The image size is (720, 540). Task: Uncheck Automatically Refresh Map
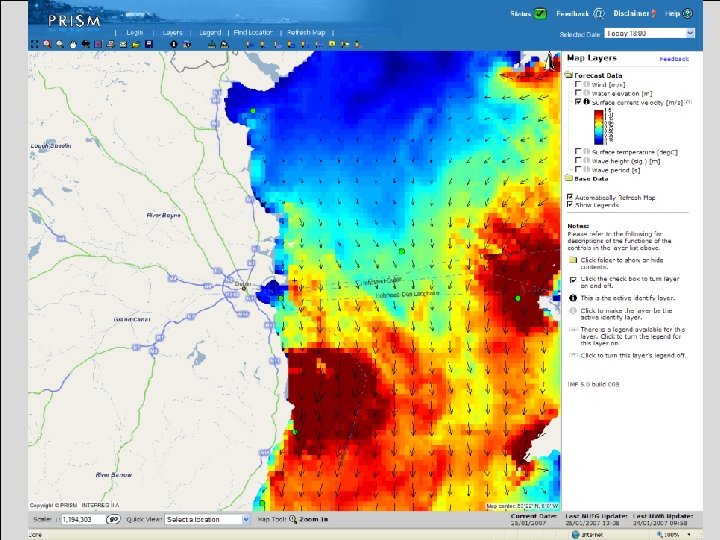[x=570, y=196]
